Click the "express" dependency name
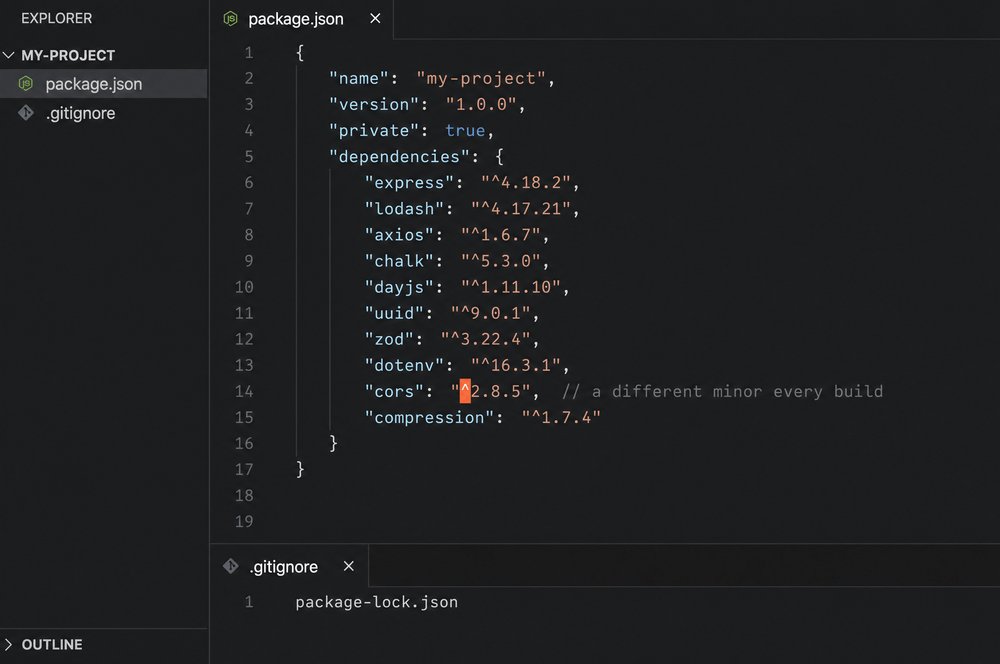Screen dimensions: 1000x664 point(409,182)
